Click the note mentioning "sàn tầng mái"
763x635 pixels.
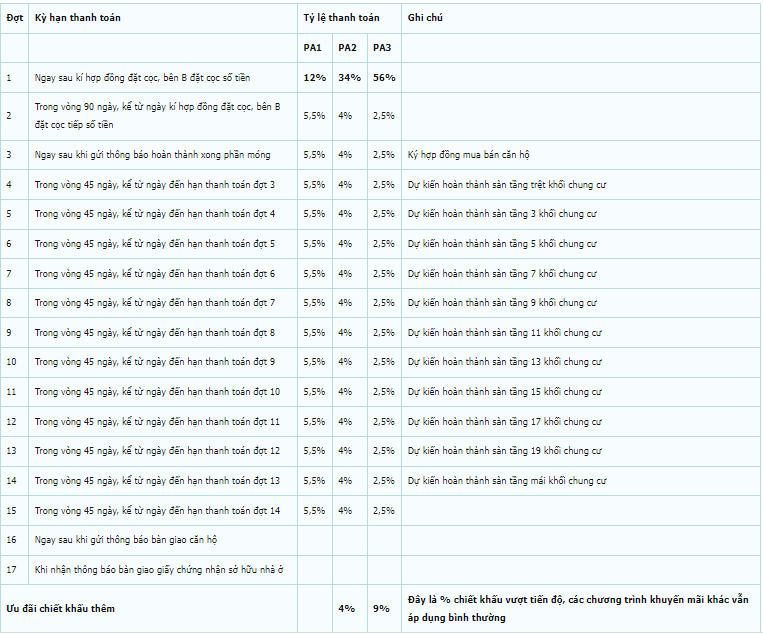pyautogui.click(x=507, y=481)
